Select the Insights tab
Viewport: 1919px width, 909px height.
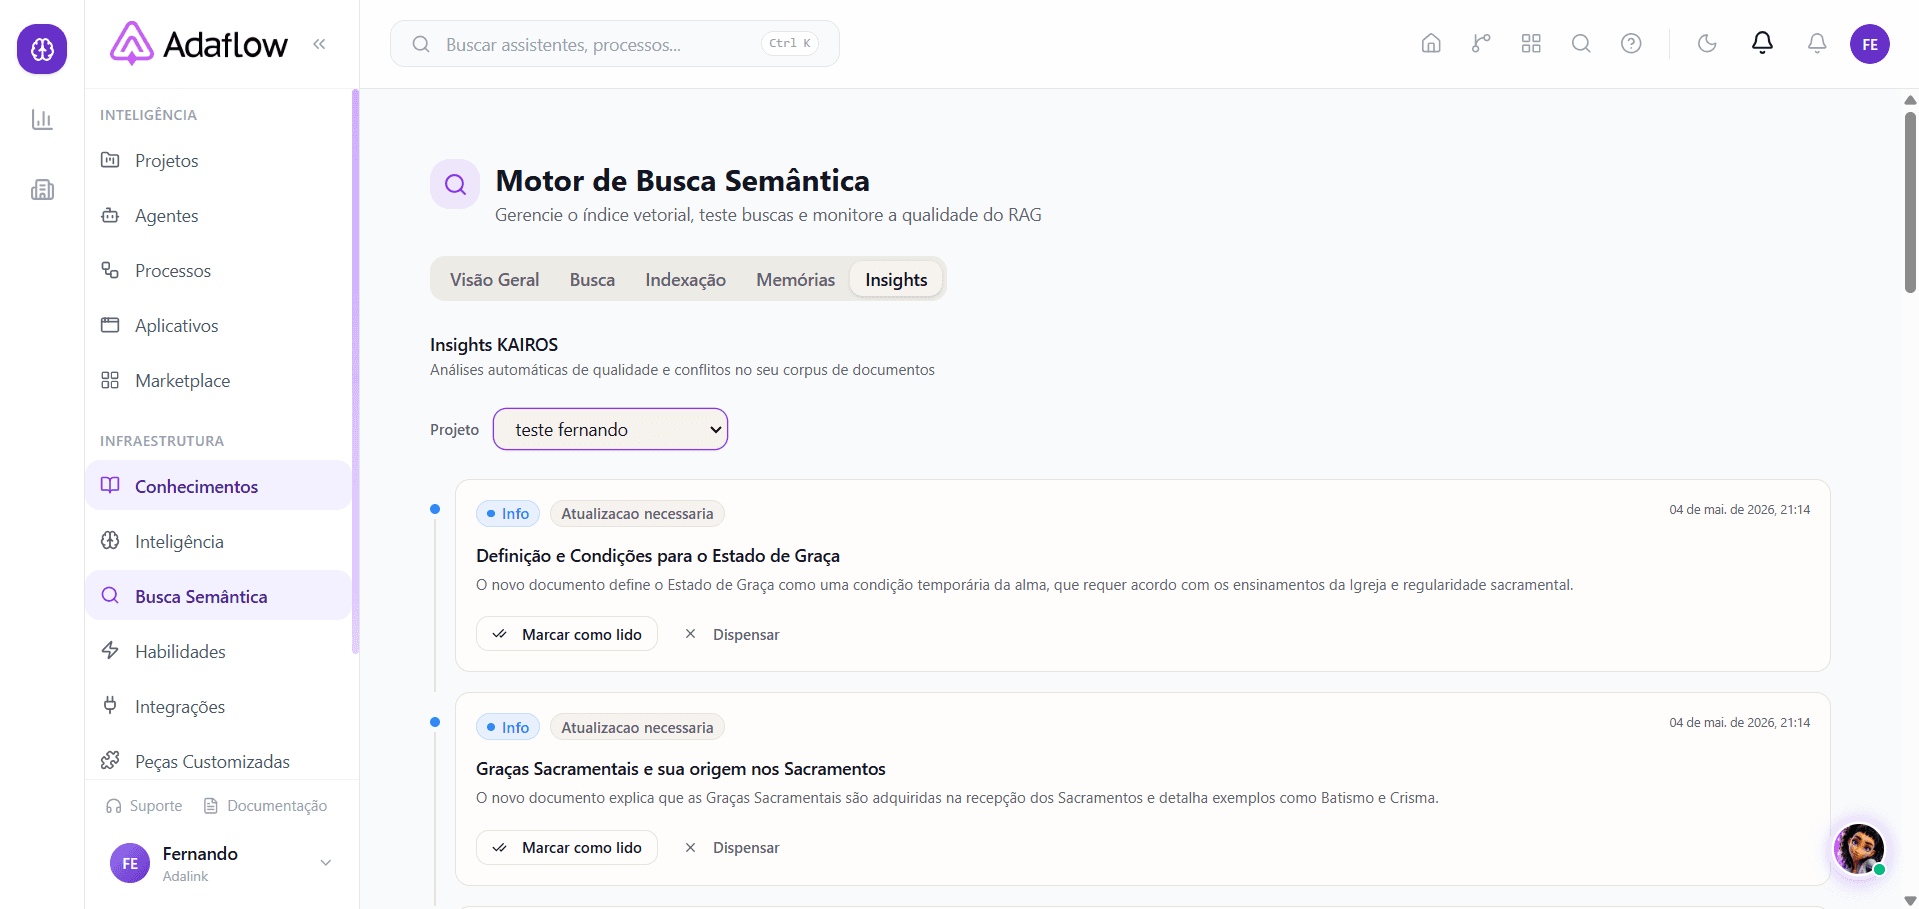point(896,280)
